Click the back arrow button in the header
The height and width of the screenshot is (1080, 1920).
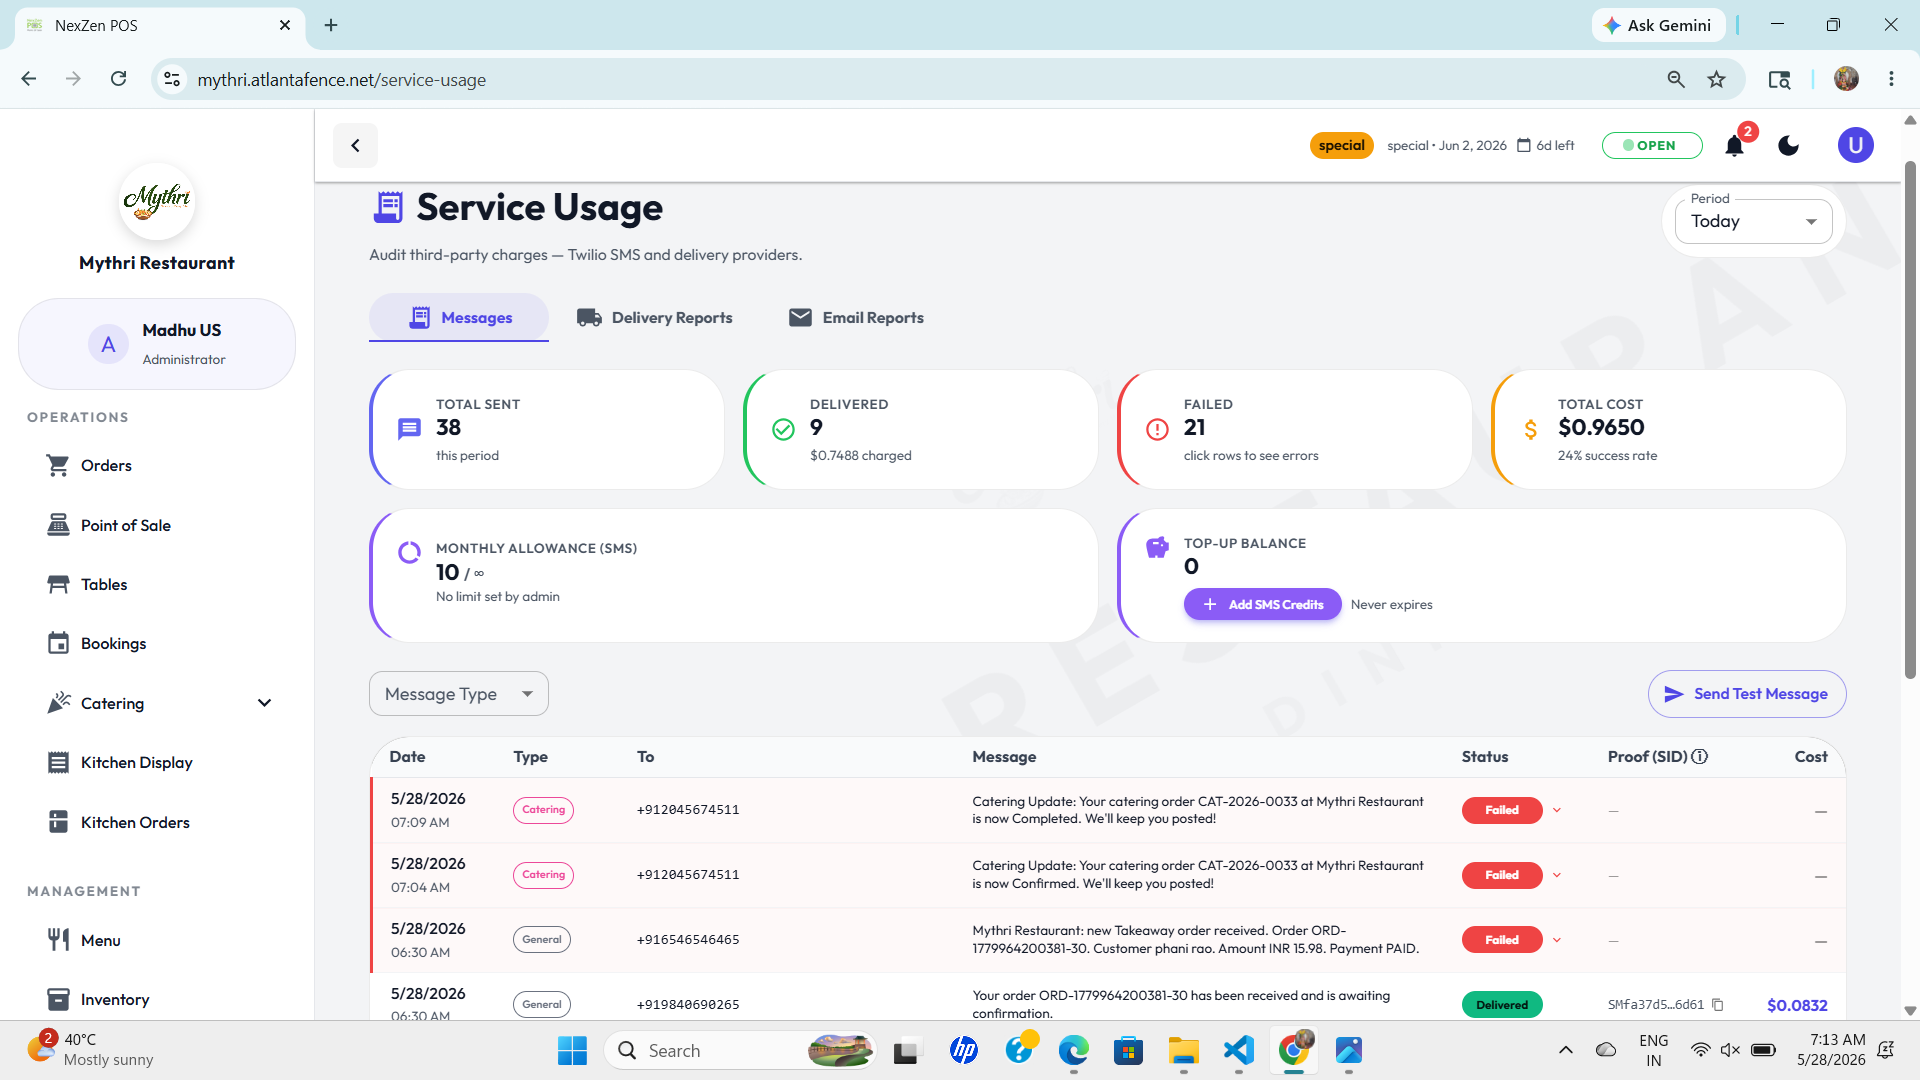click(355, 146)
